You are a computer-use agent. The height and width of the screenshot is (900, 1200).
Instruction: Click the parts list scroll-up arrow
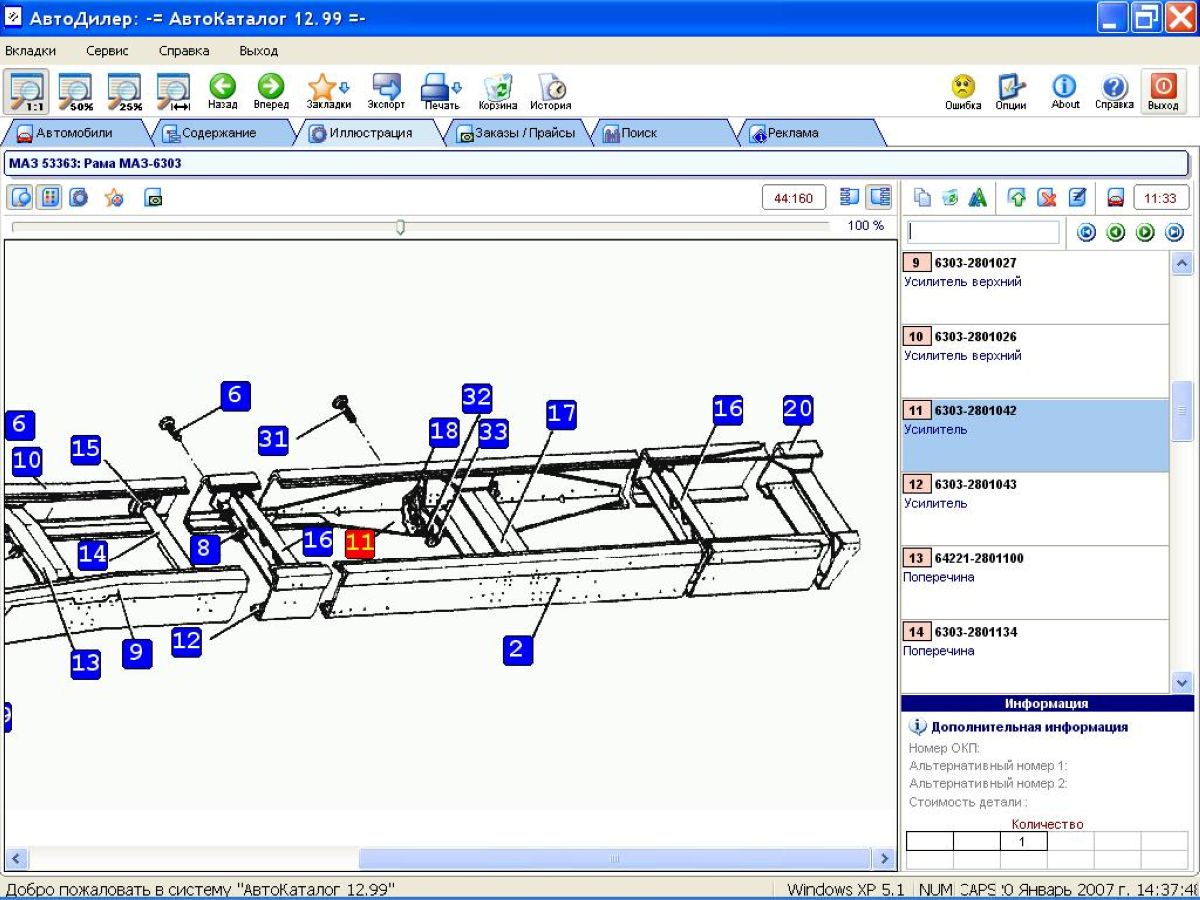1181,263
